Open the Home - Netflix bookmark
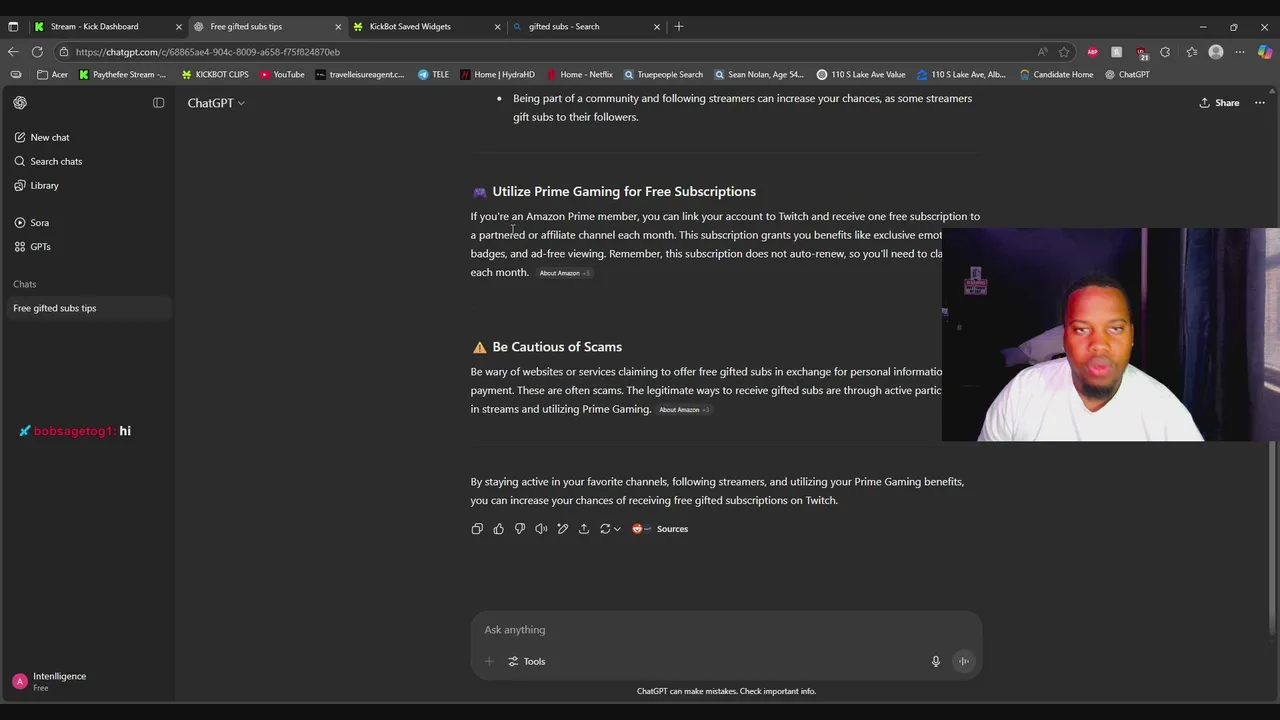The image size is (1280, 720). [x=579, y=75]
